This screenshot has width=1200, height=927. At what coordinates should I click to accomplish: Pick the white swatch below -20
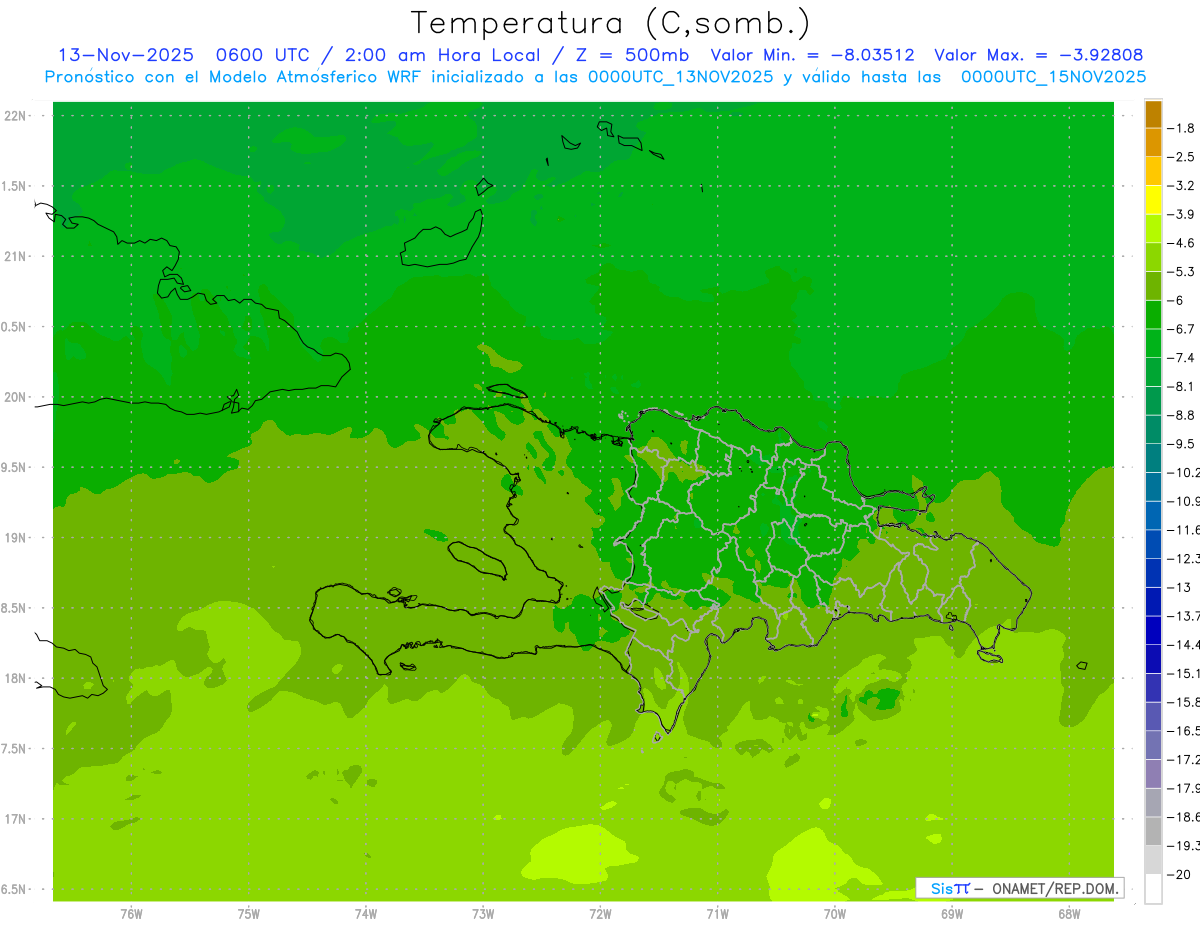1154,889
